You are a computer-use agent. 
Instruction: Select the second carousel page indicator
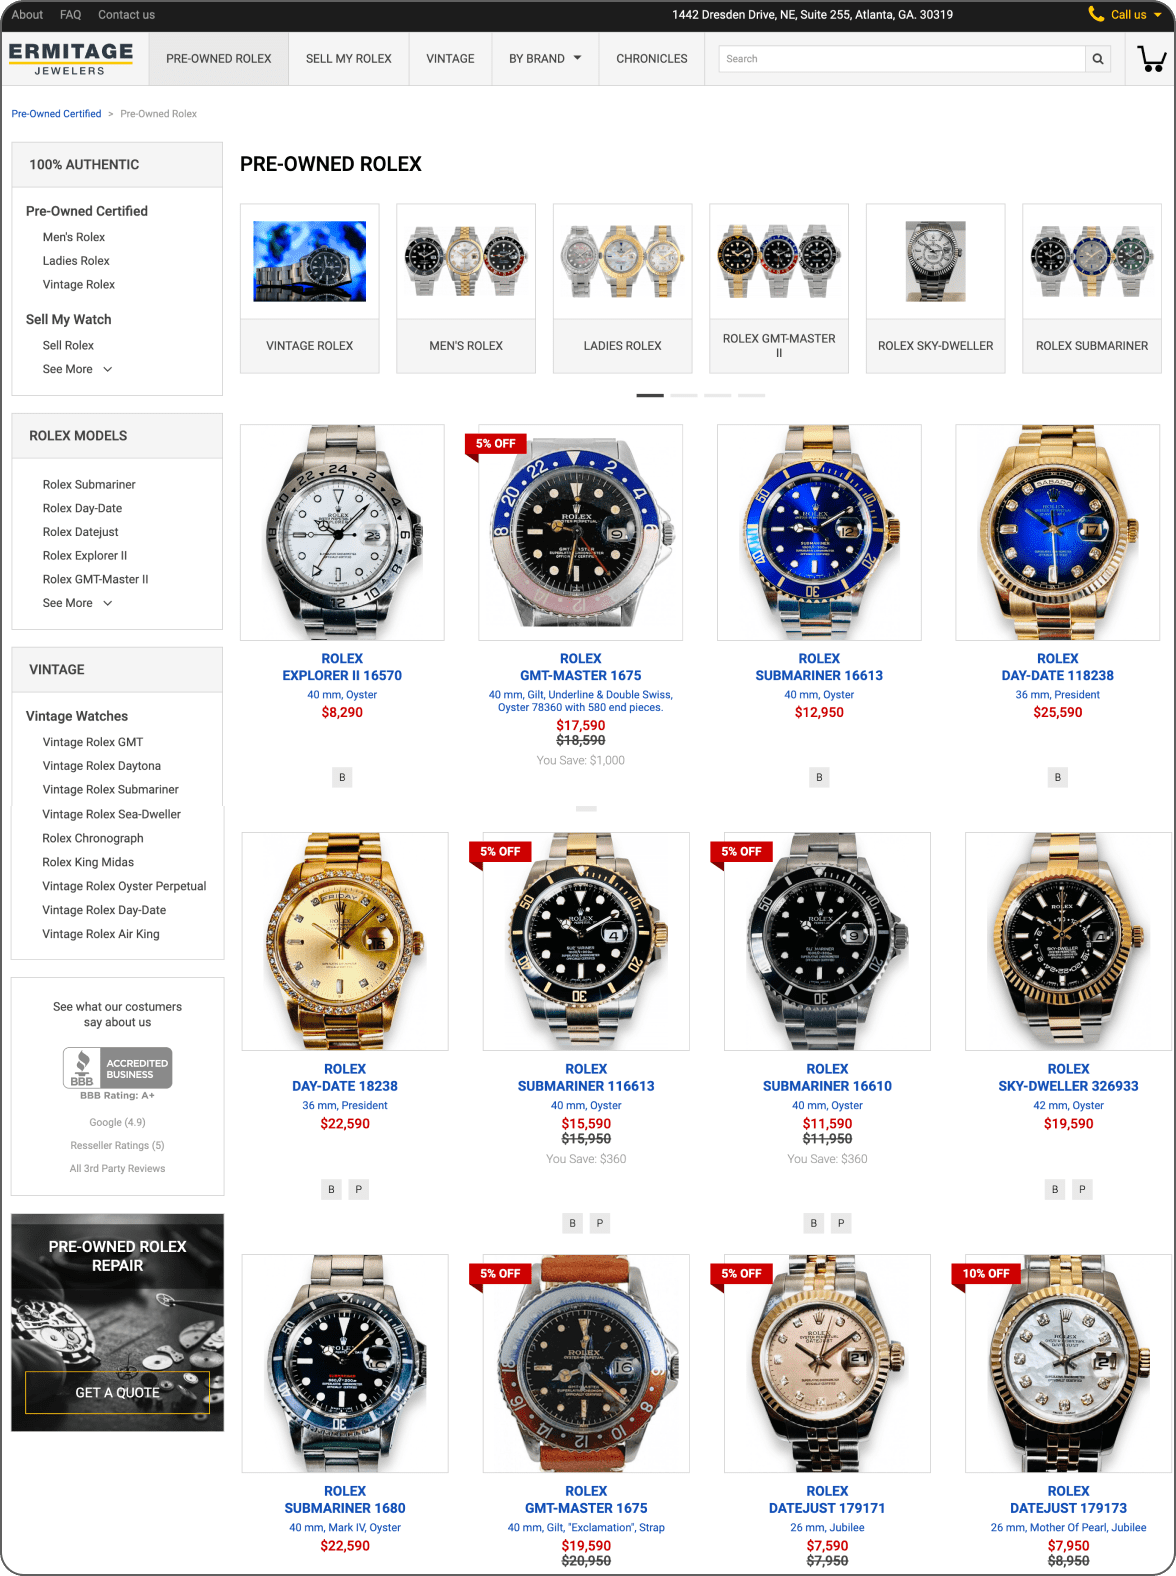[x=684, y=396]
